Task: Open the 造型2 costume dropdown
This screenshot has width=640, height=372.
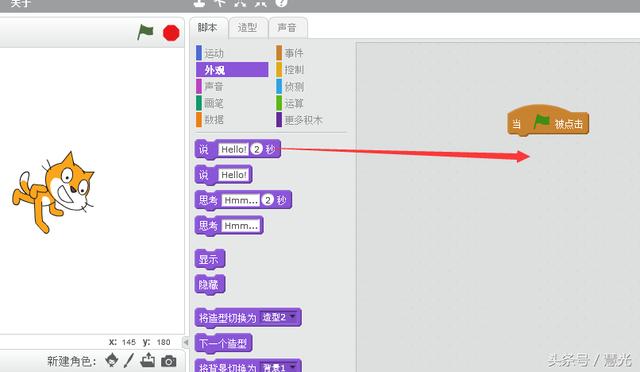Action: 279,317
